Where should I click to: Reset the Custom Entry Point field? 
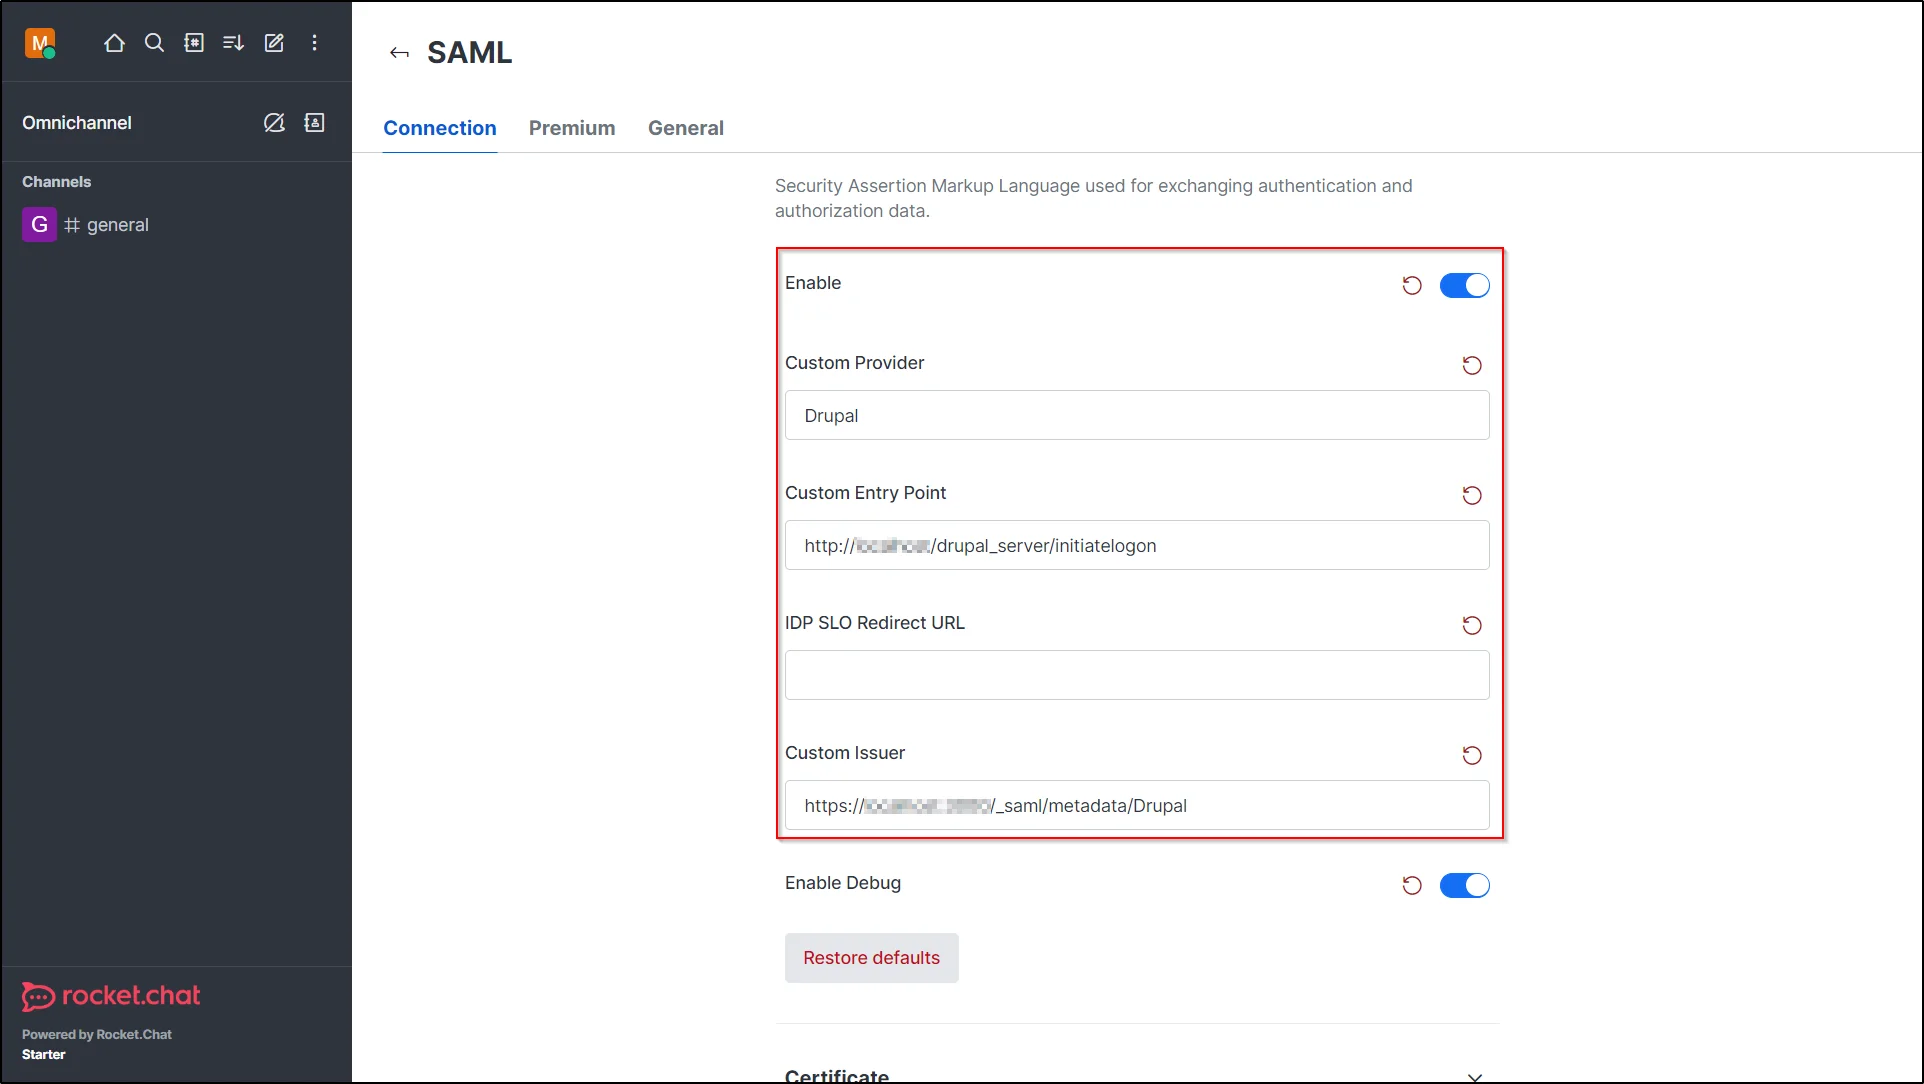click(x=1472, y=496)
